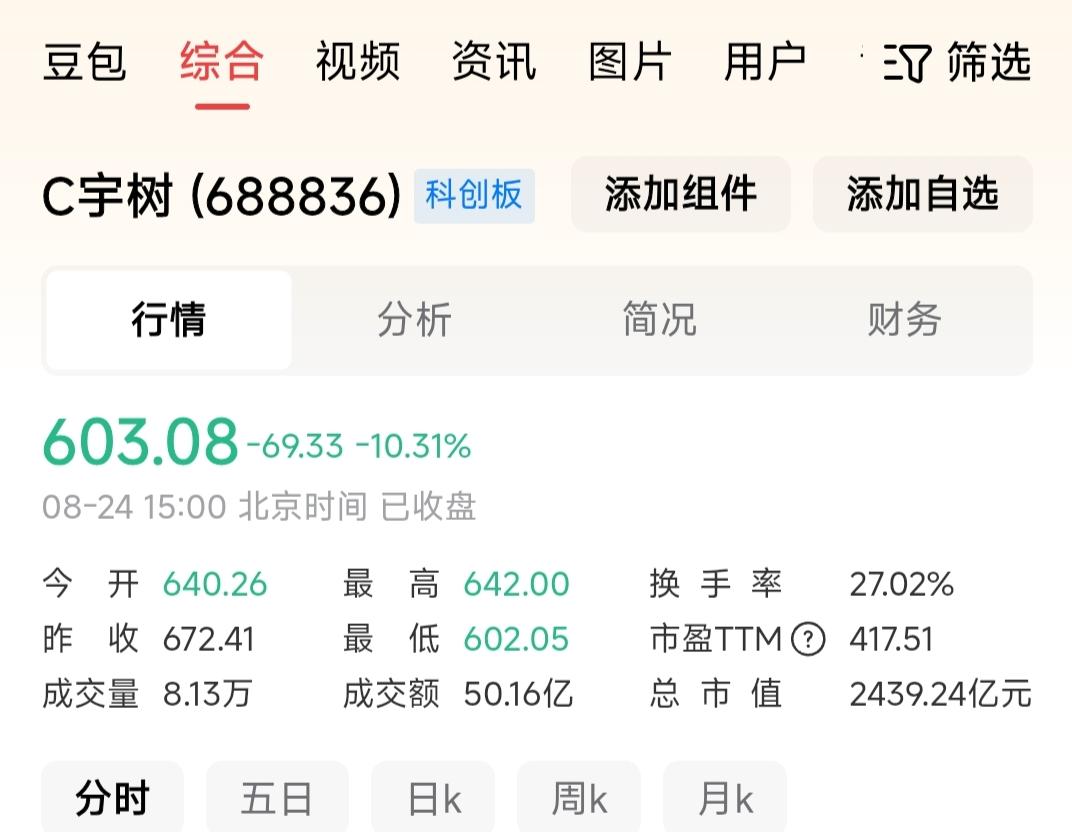Open the 图片 tab
The image size is (1072, 832).
[630, 62]
